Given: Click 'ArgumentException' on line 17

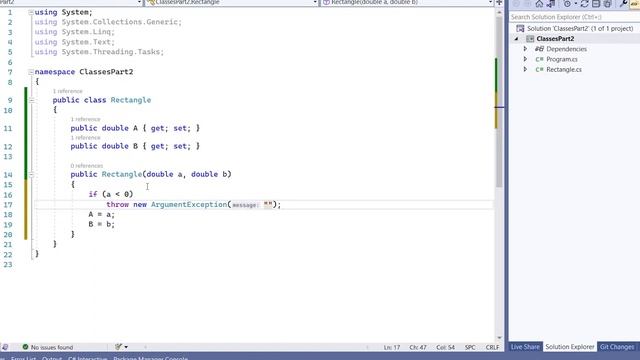Looking at the screenshot, I should tap(189, 204).
